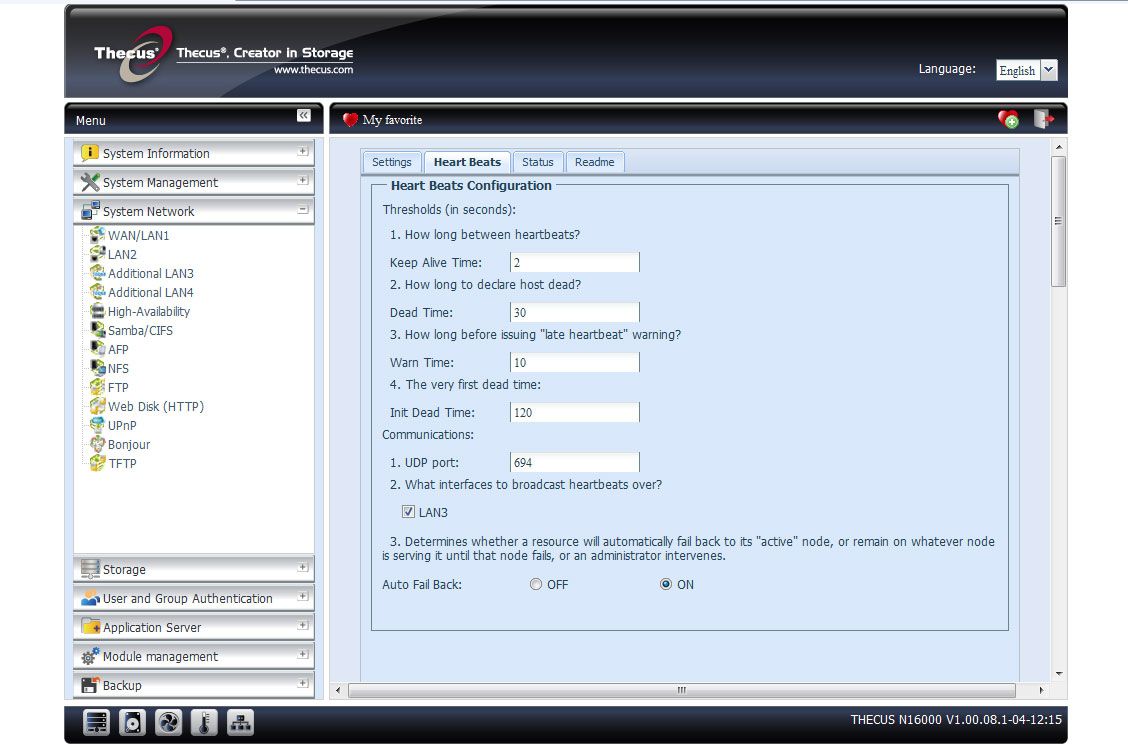This screenshot has width=1128, height=752.
Task: Click the Backup icon
Action: click(90, 685)
